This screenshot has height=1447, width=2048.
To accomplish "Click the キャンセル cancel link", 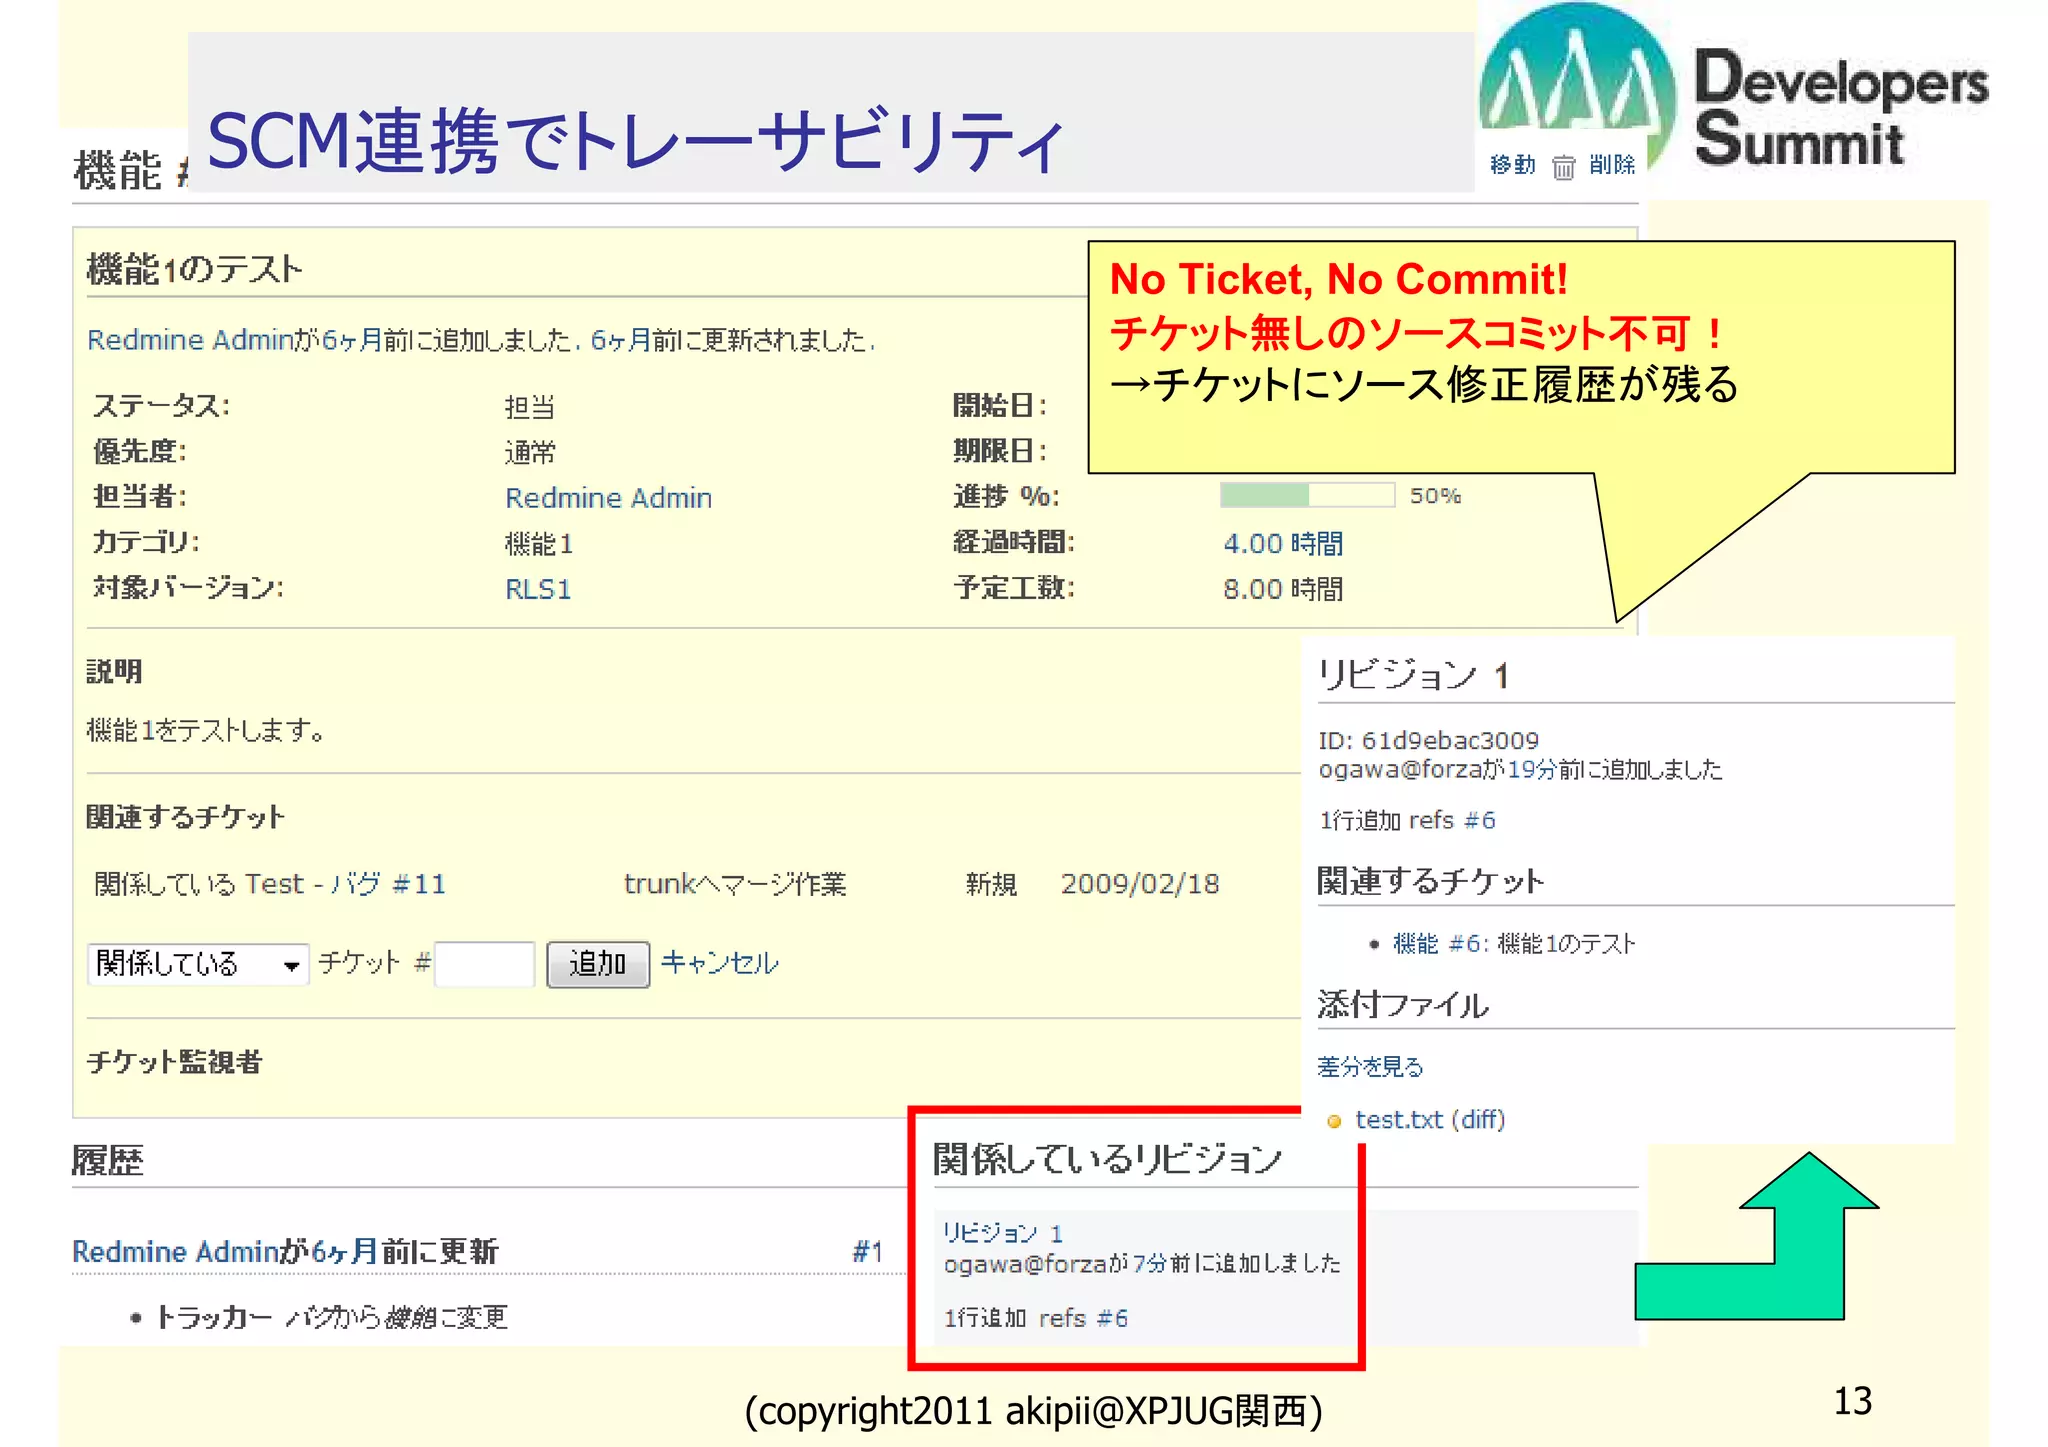I will 719,963.
